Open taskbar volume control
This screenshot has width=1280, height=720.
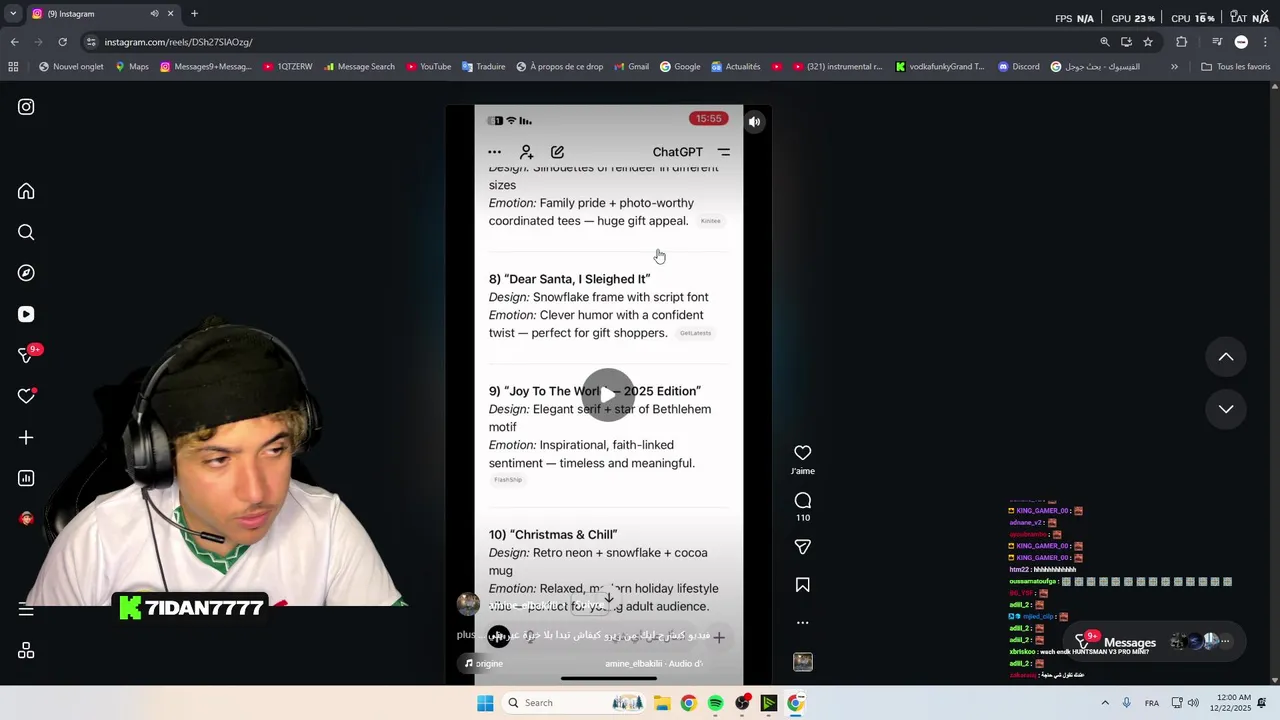coord(1193,703)
